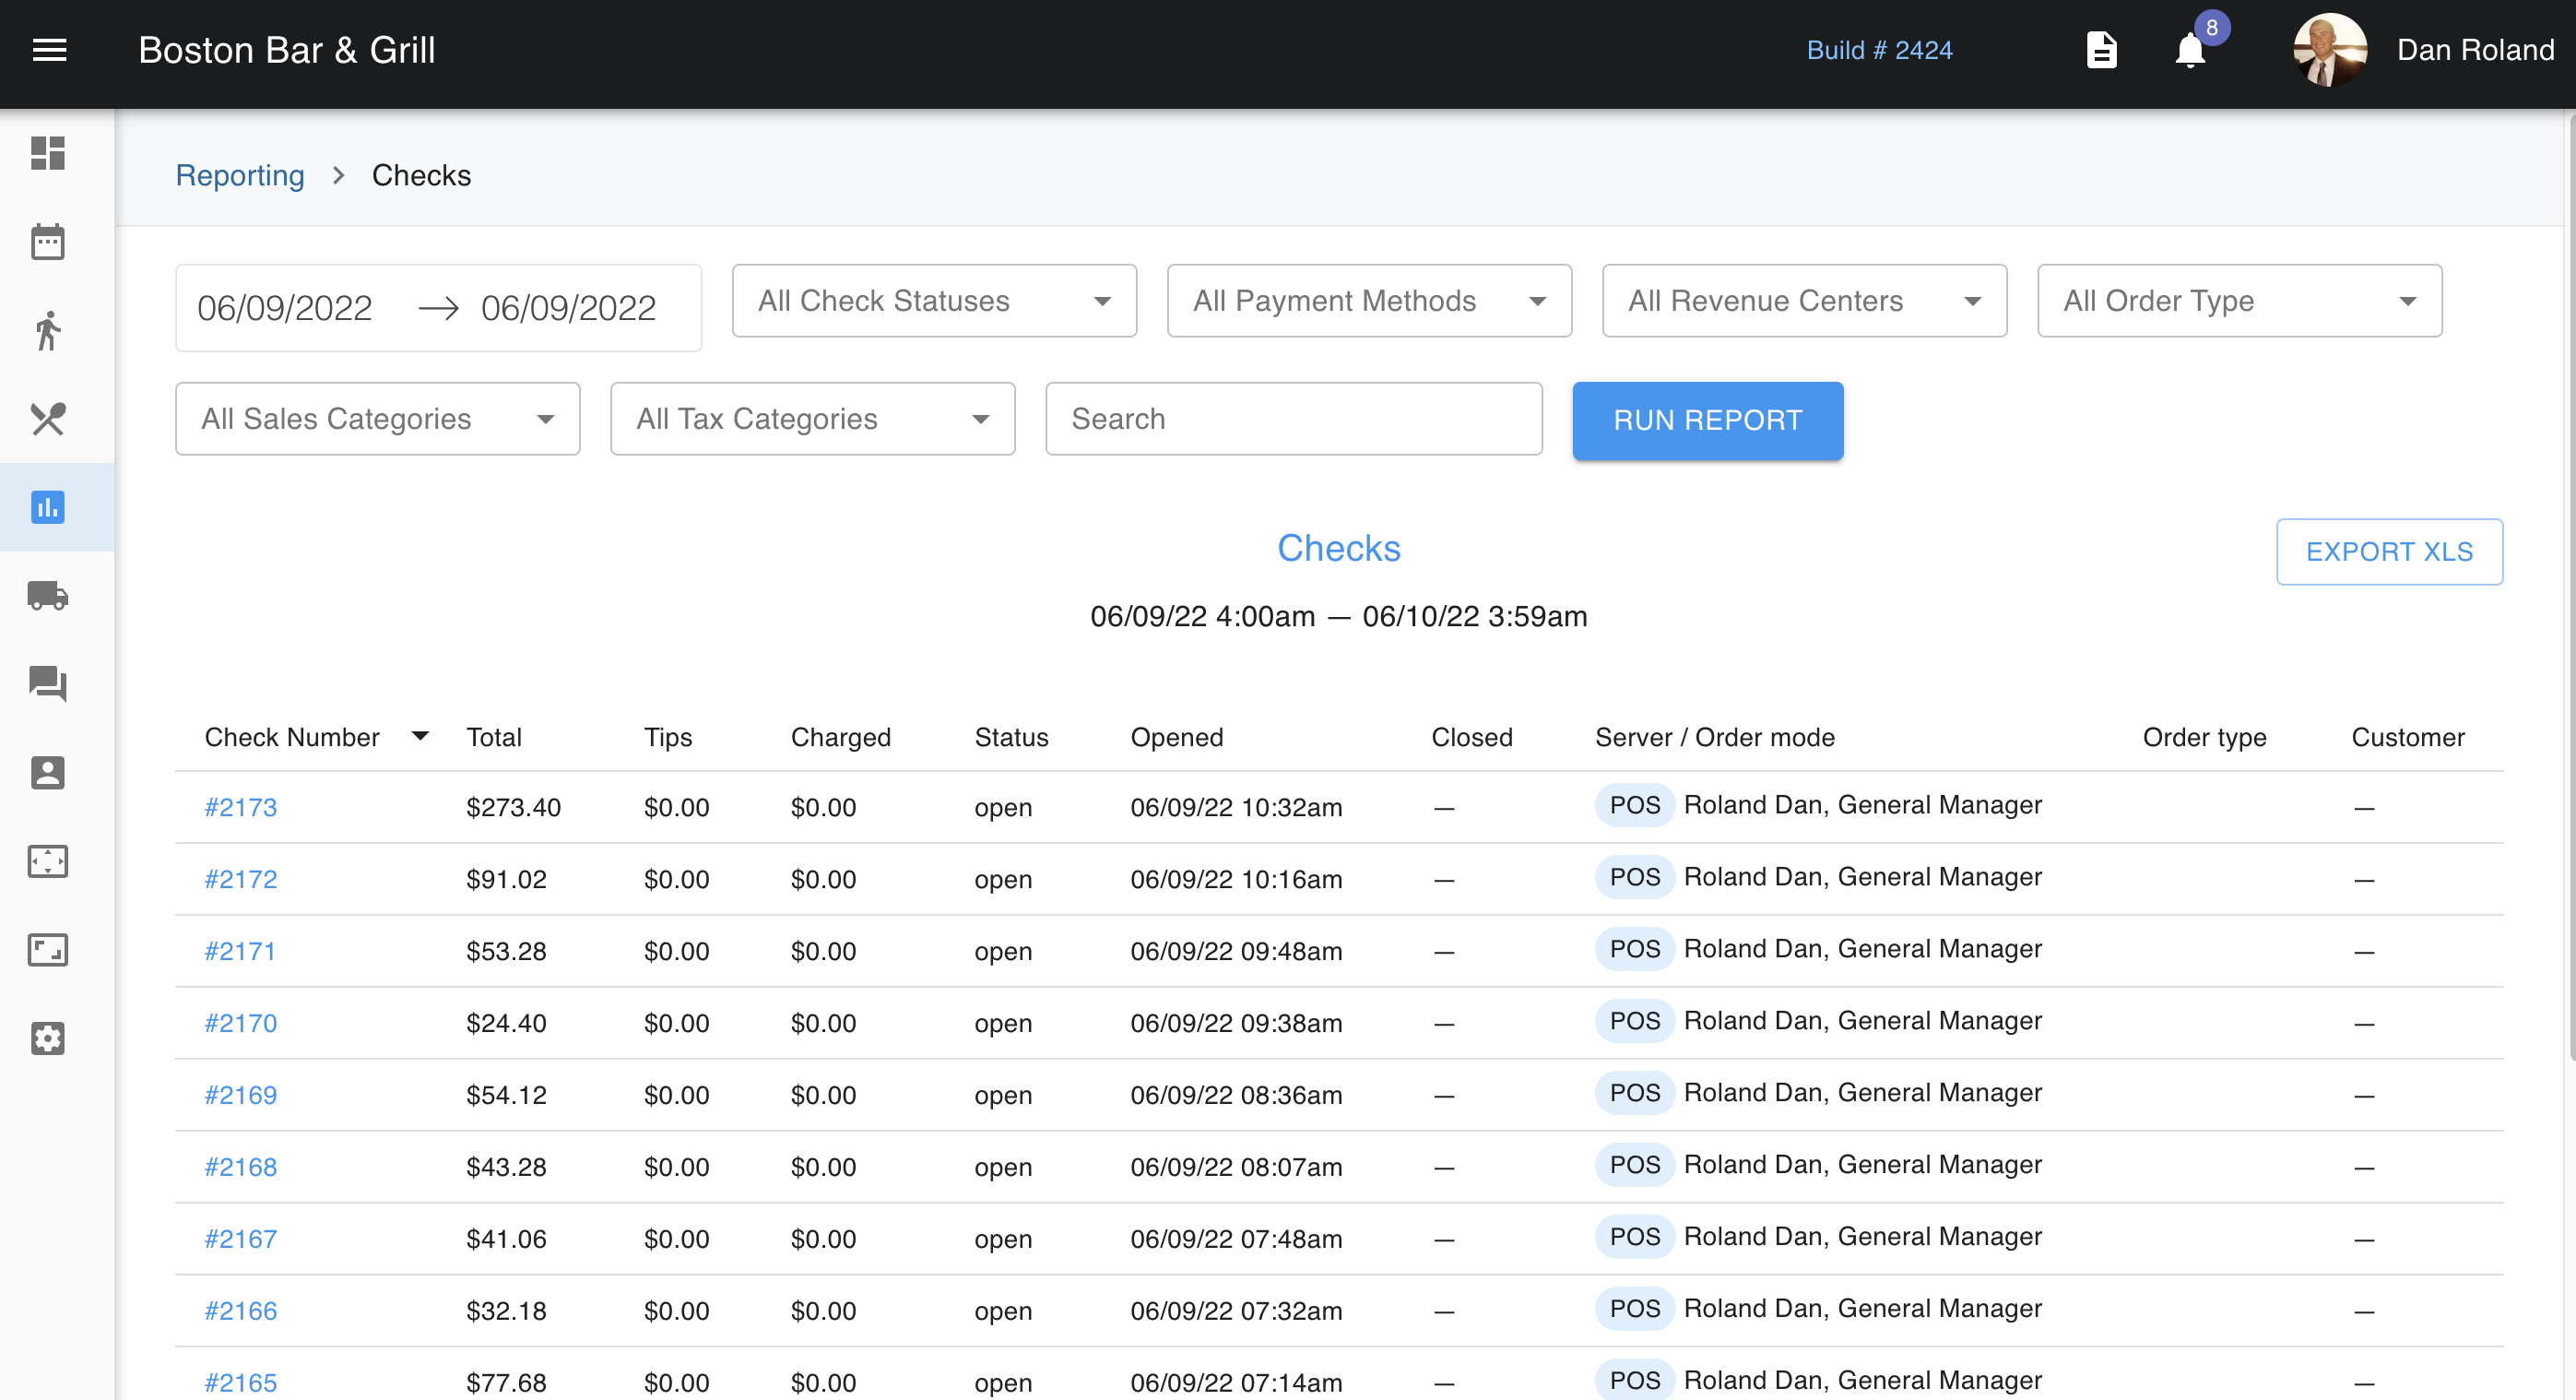2576x1400 pixels.
Task: Click the chat bubbles sidebar icon
Action: pos(47,684)
